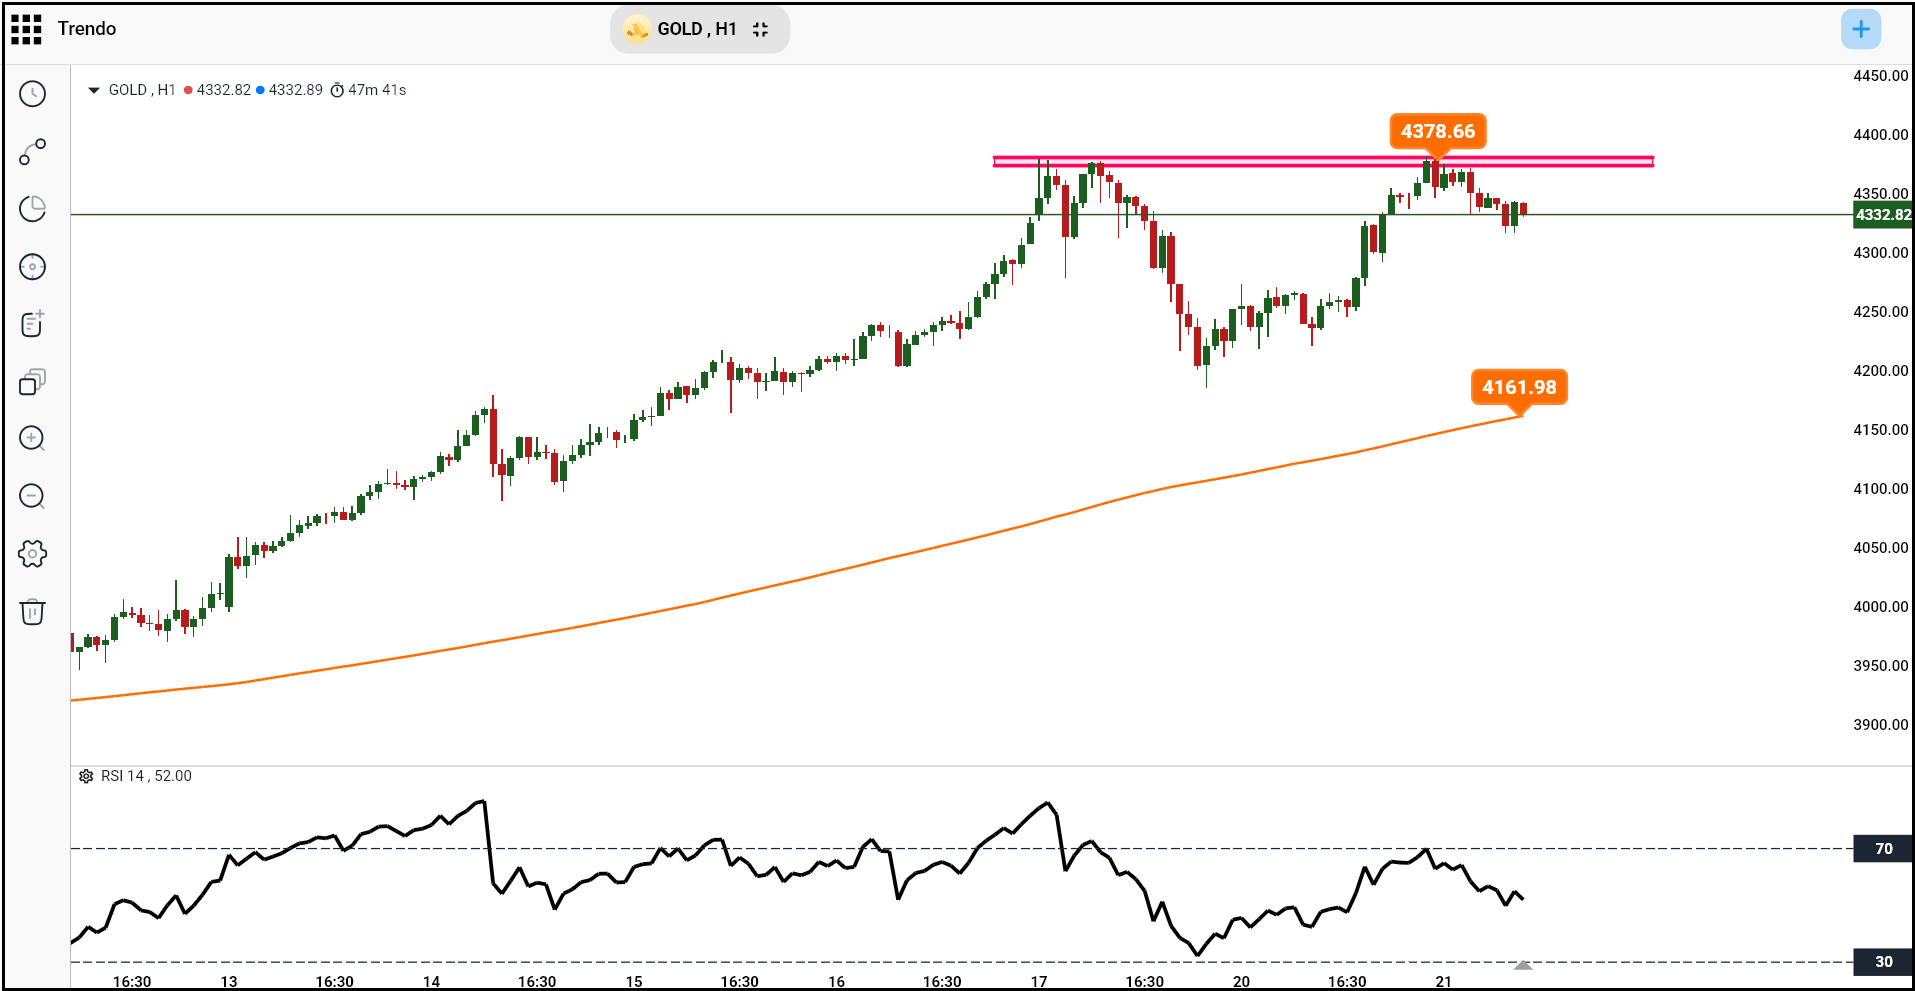Toggle fullscreen icon in GOLD tab
Screen dimensions: 1915x991
761,29
